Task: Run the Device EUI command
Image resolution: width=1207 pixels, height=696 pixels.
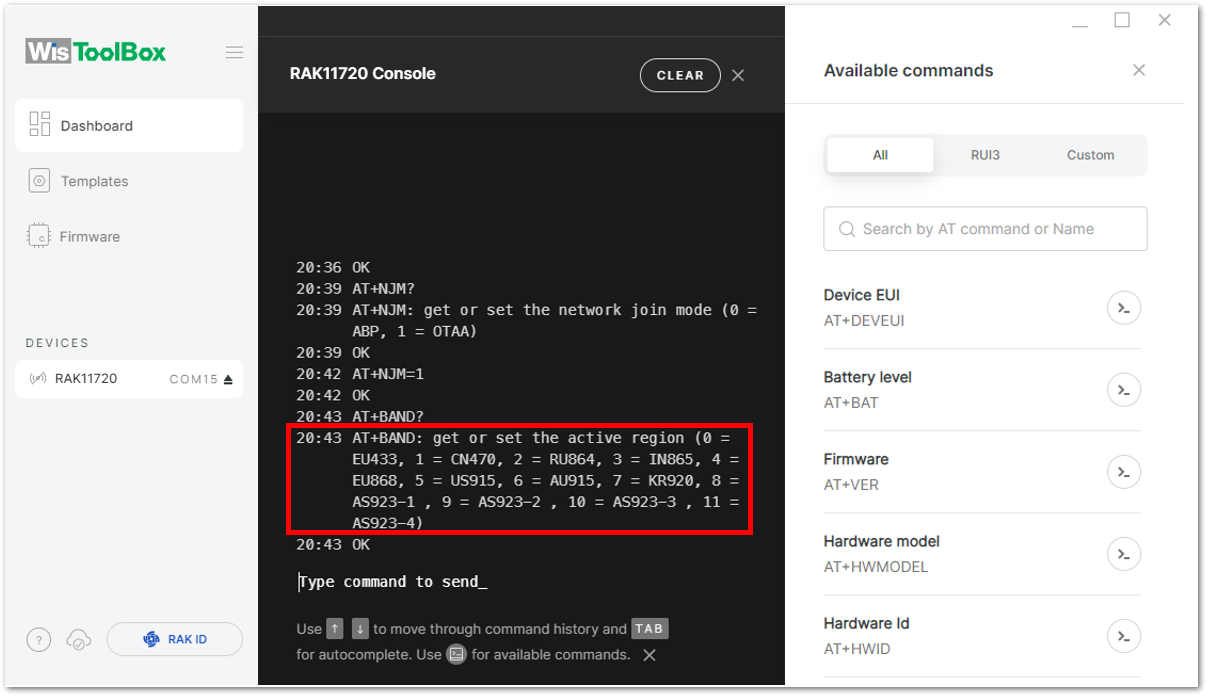Action: [x=1124, y=308]
